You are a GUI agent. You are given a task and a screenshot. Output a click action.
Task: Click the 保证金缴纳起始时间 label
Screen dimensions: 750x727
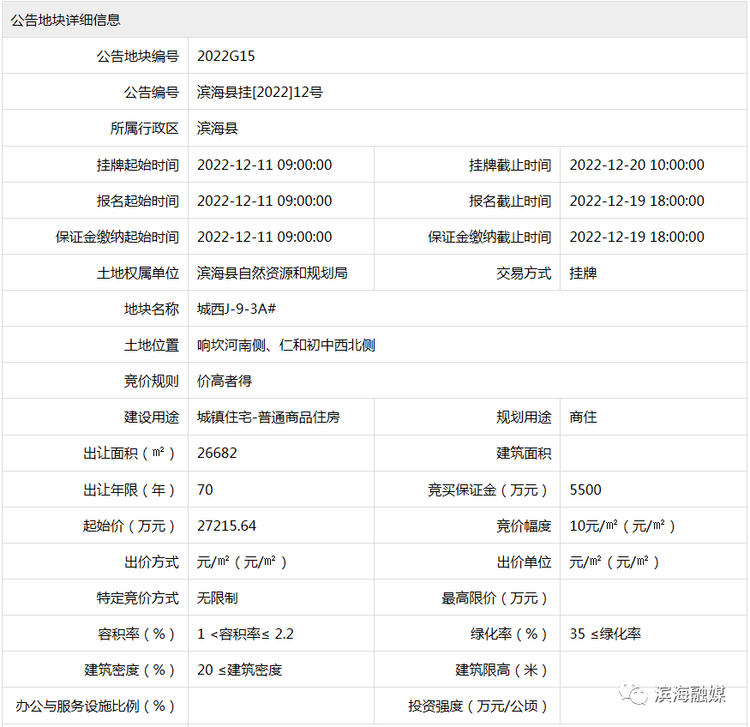(117, 237)
